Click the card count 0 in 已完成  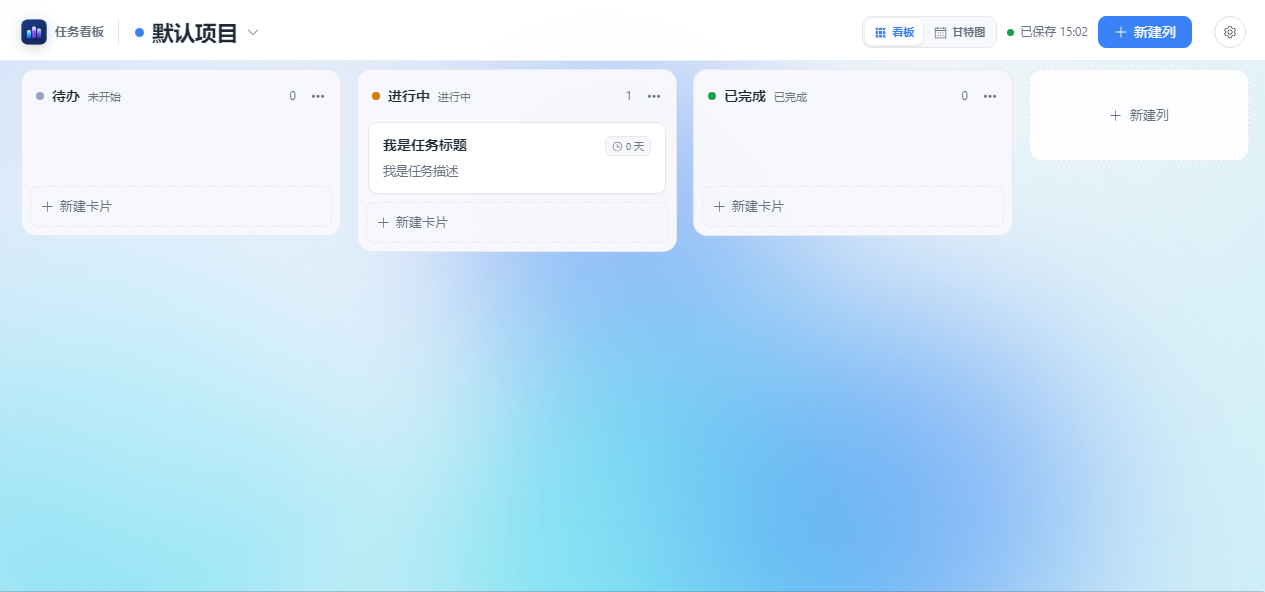pyautogui.click(x=965, y=96)
